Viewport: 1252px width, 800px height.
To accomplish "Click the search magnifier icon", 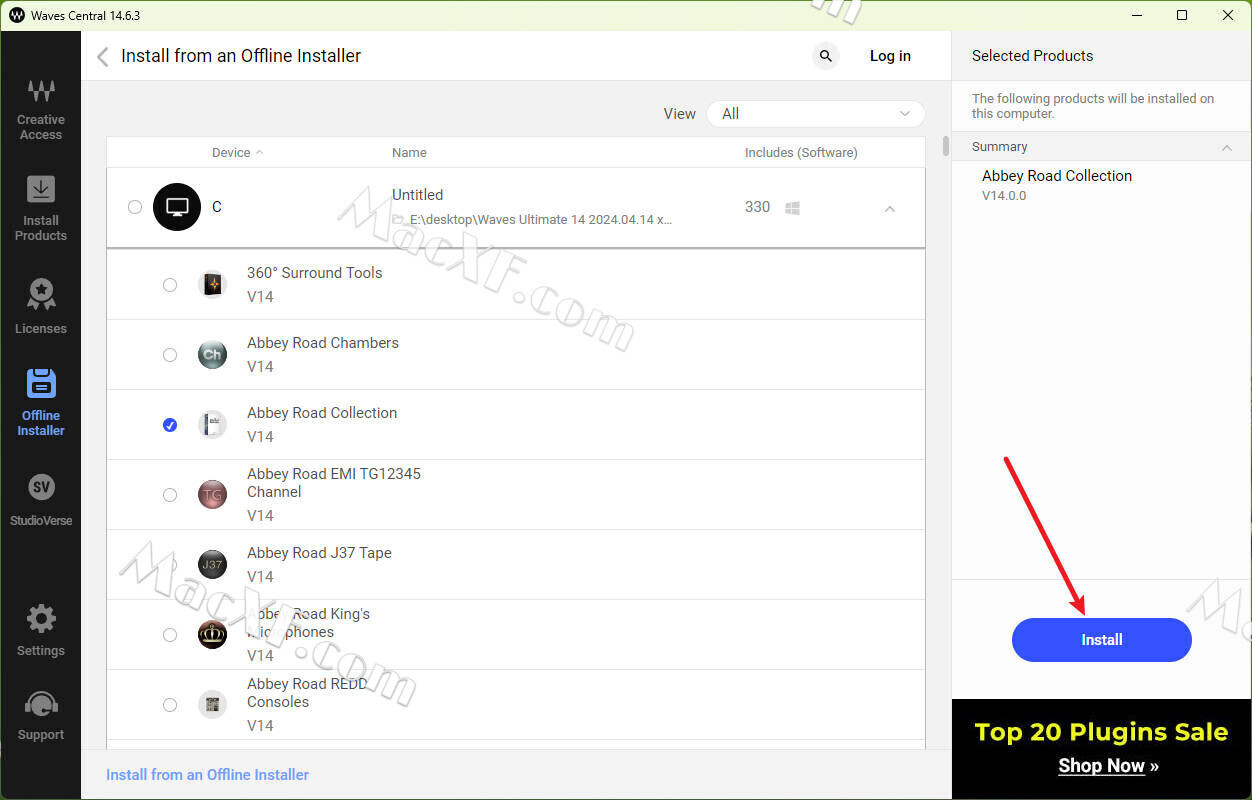I will pyautogui.click(x=825, y=56).
